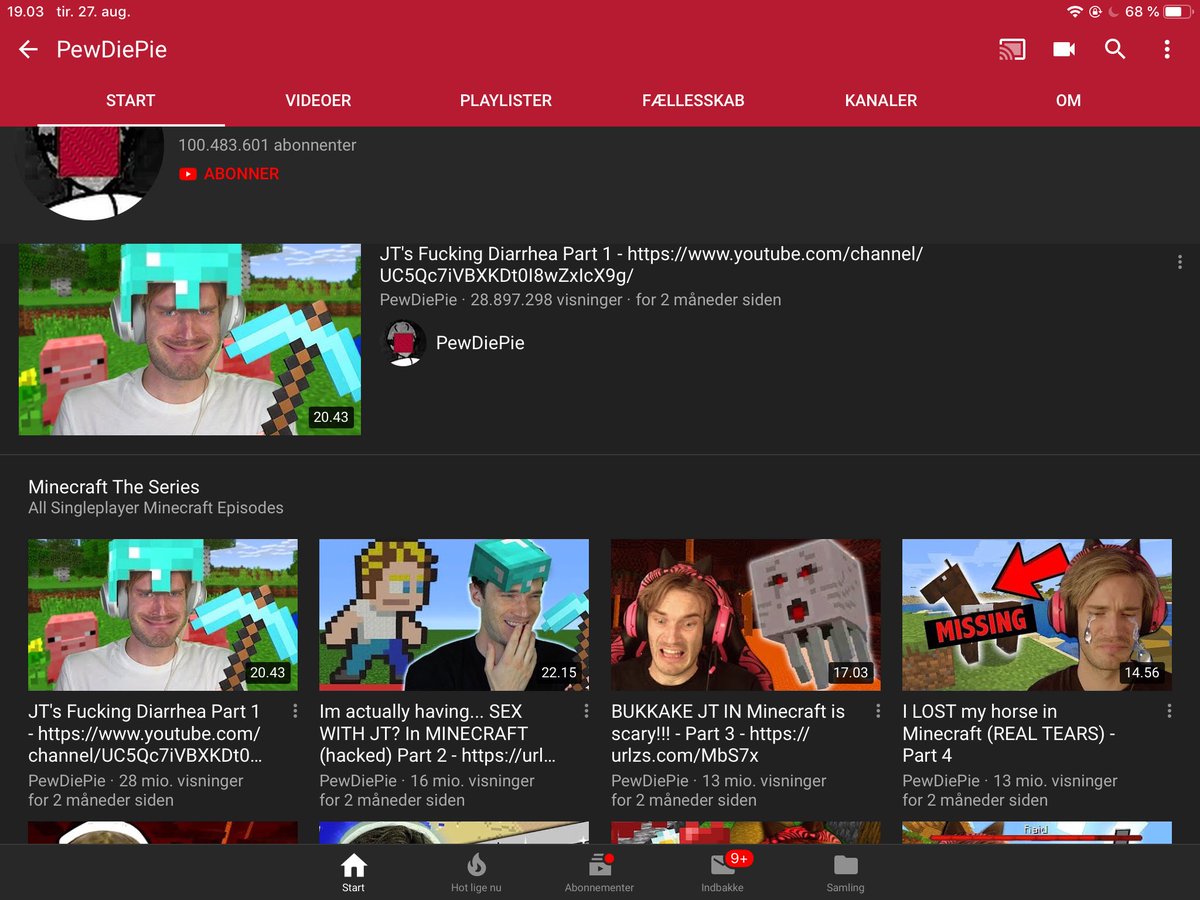
Task: Switch to the KANALER tab
Action: 881,100
